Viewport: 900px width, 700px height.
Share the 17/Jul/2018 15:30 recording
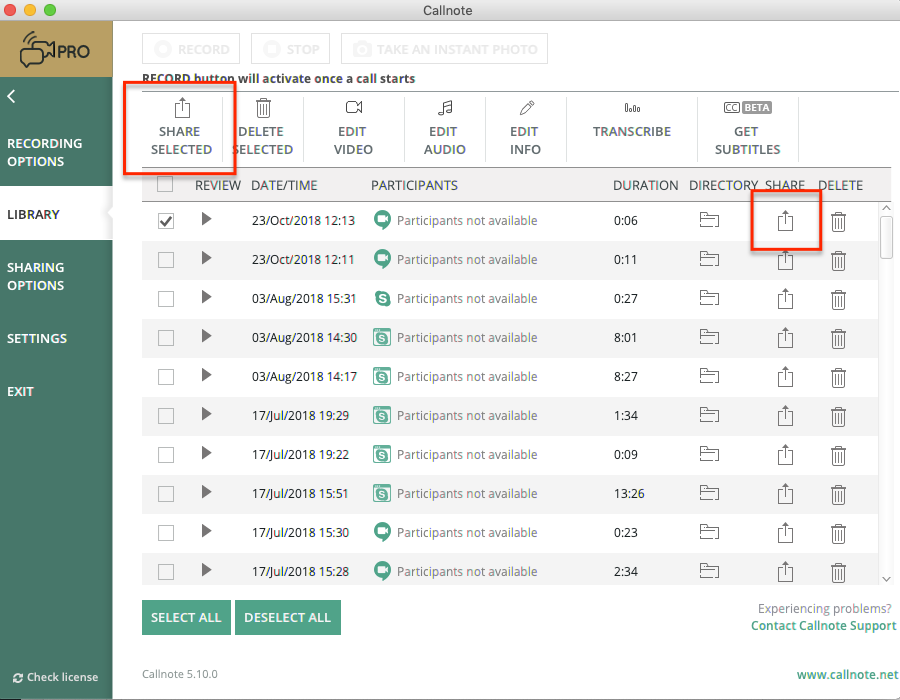point(785,533)
